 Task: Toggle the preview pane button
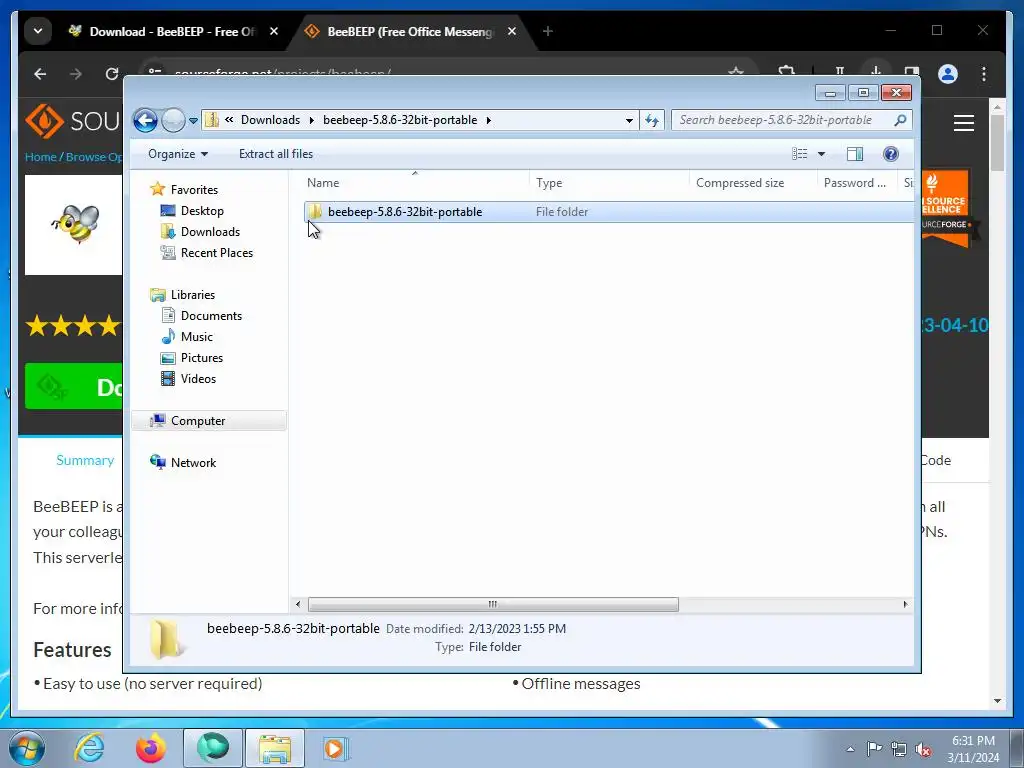(x=855, y=154)
